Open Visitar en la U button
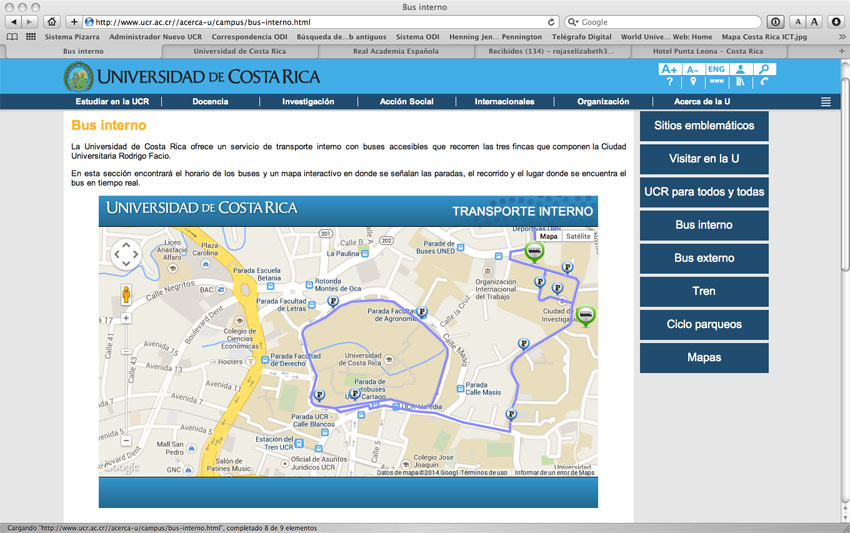The width and height of the screenshot is (850, 533). pyautogui.click(x=704, y=159)
